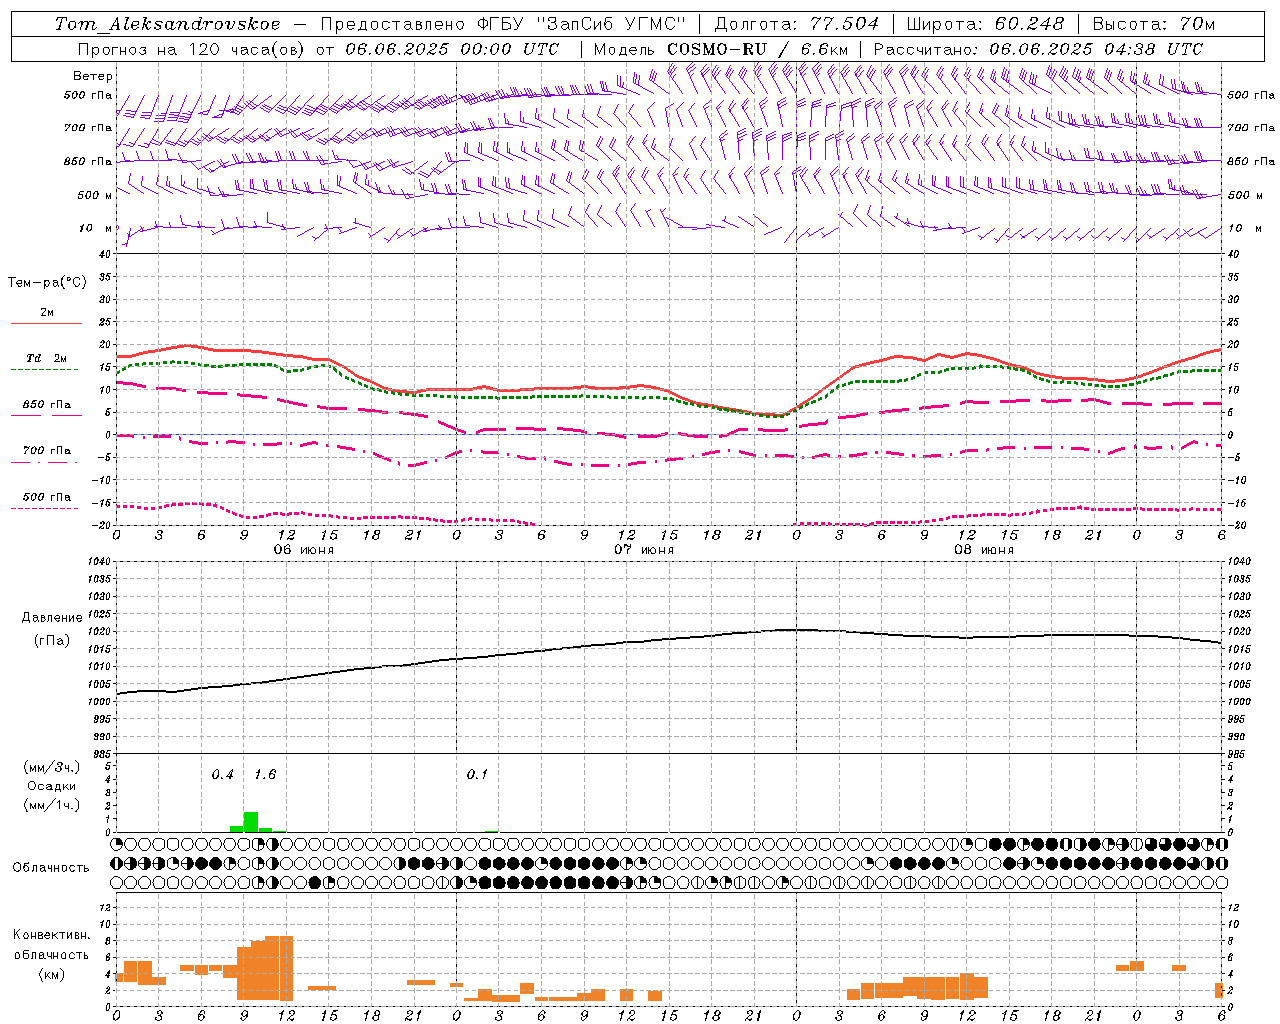Image resolution: width=1280 pixels, height=1024 pixels.
Task: Select the (мм/1ч.) precipitation unit label
Action: pyautogui.click(x=51, y=805)
